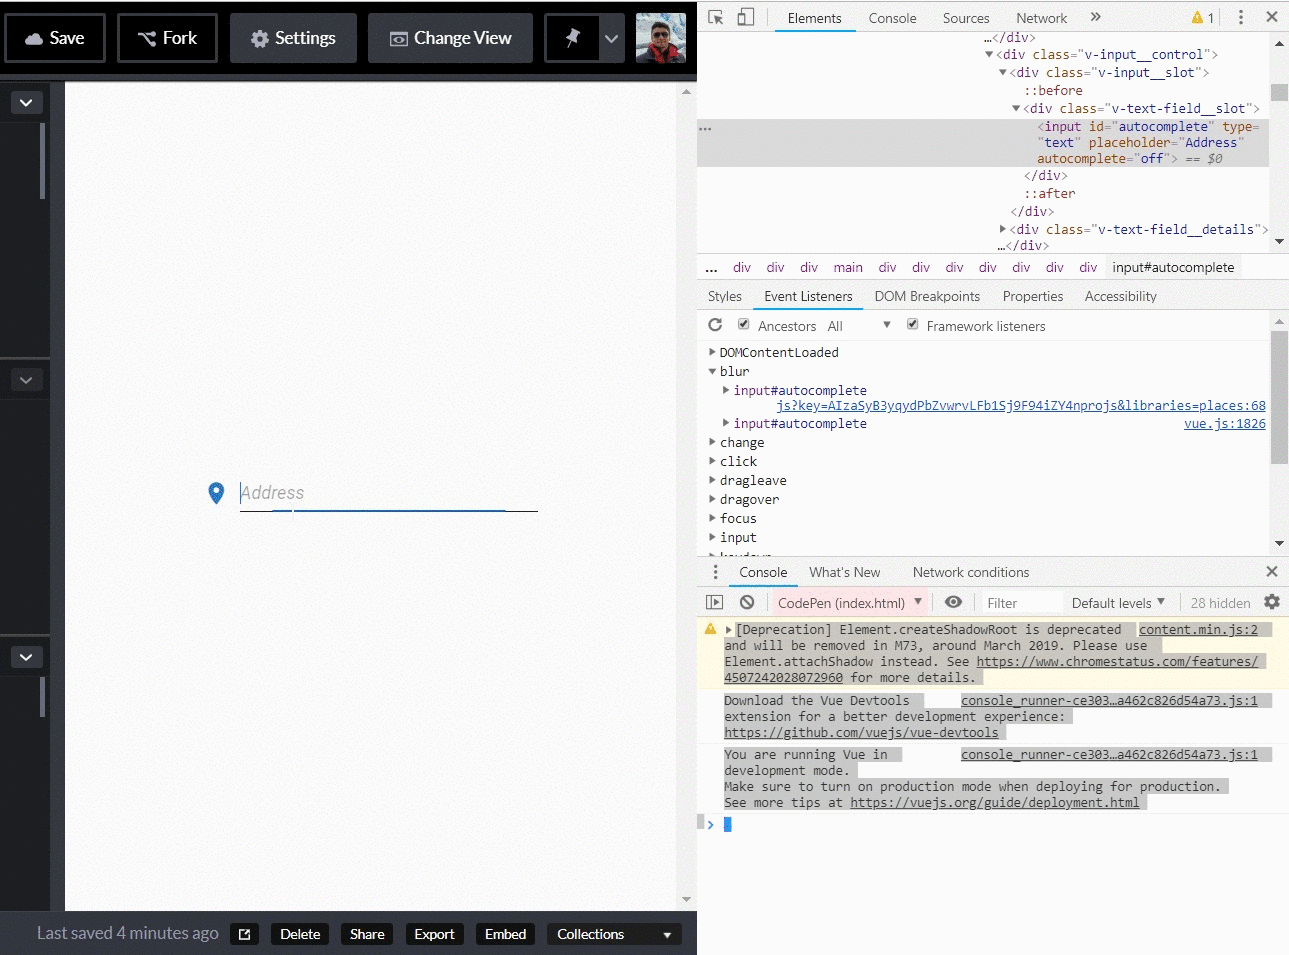The width and height of the screenshot is (1289, 955).
Task: Collapse the v-input__control div node
Action: coord(989,55)
